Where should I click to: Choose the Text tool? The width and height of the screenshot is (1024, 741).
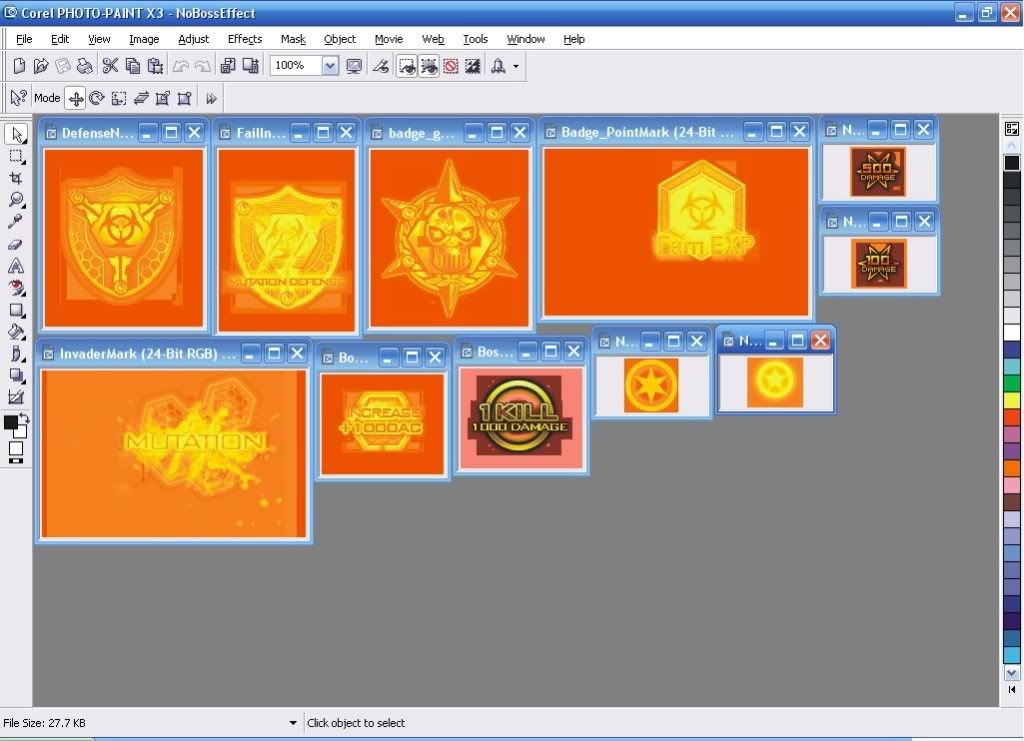coord(16,266)
